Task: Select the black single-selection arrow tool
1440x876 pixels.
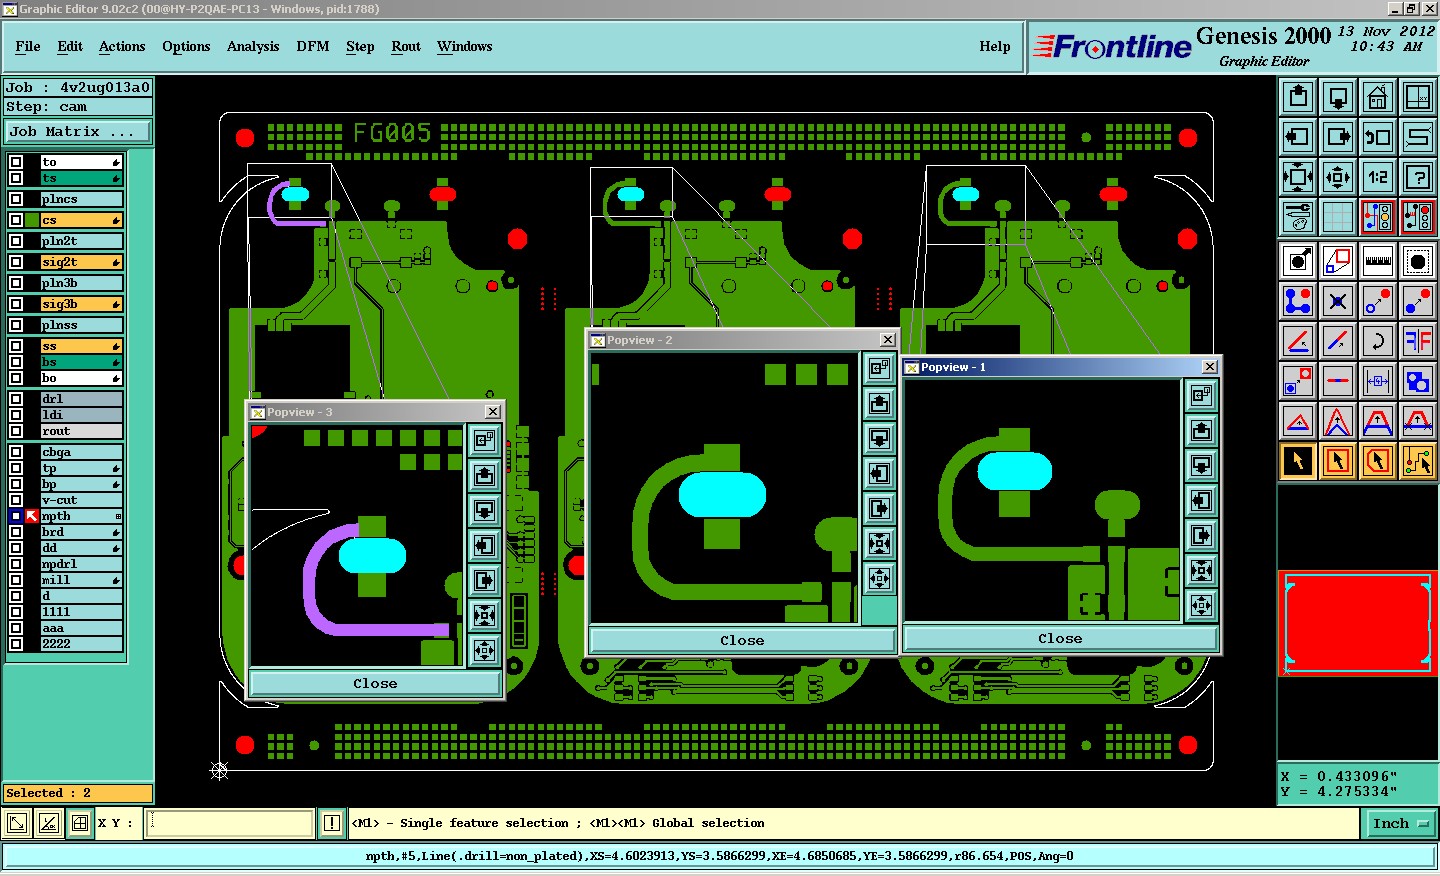Action: click(1298, 461)
